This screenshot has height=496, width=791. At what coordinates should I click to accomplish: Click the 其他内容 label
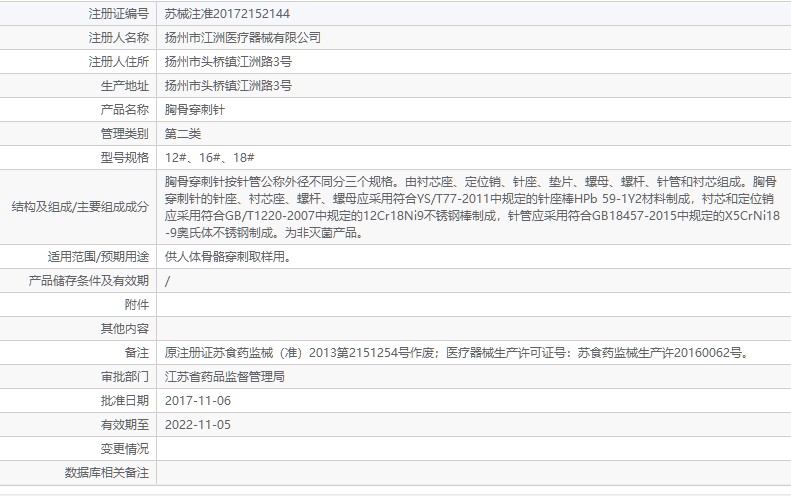pos(125,329)
